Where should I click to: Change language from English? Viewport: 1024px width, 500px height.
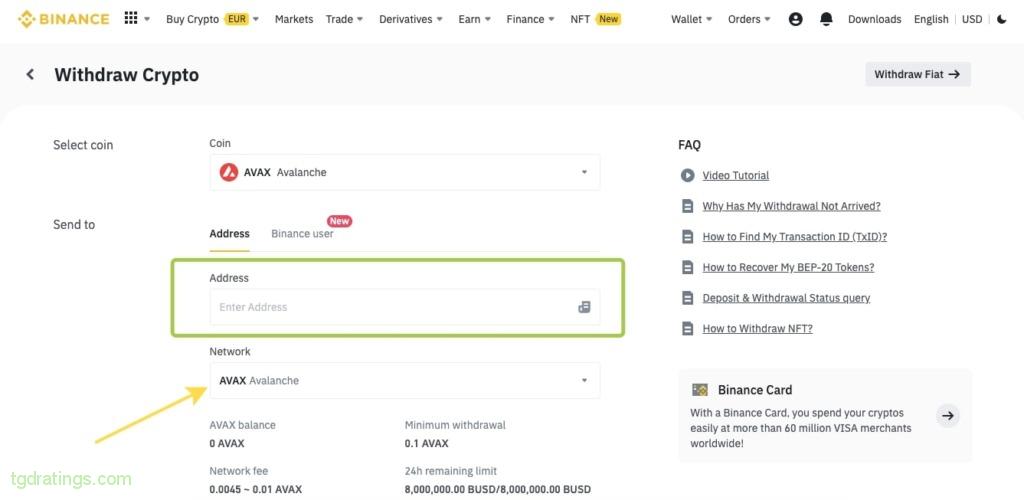[x=931, y=20]
